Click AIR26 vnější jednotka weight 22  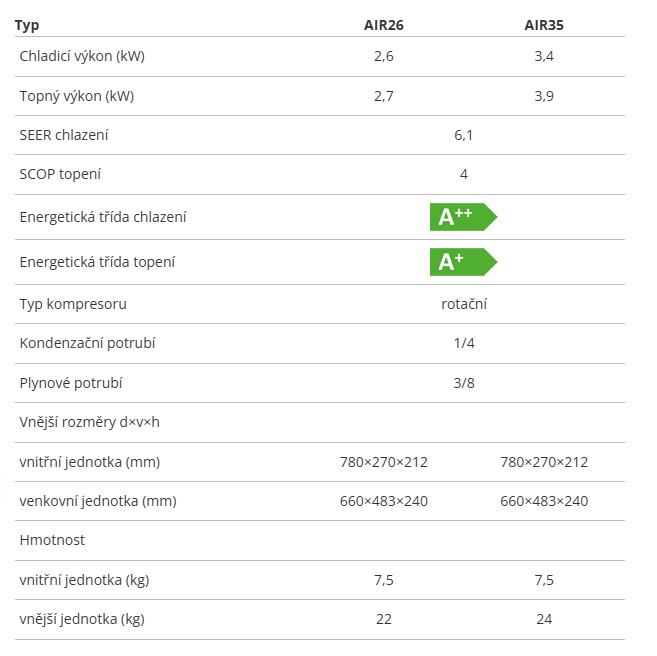point(383,619)
